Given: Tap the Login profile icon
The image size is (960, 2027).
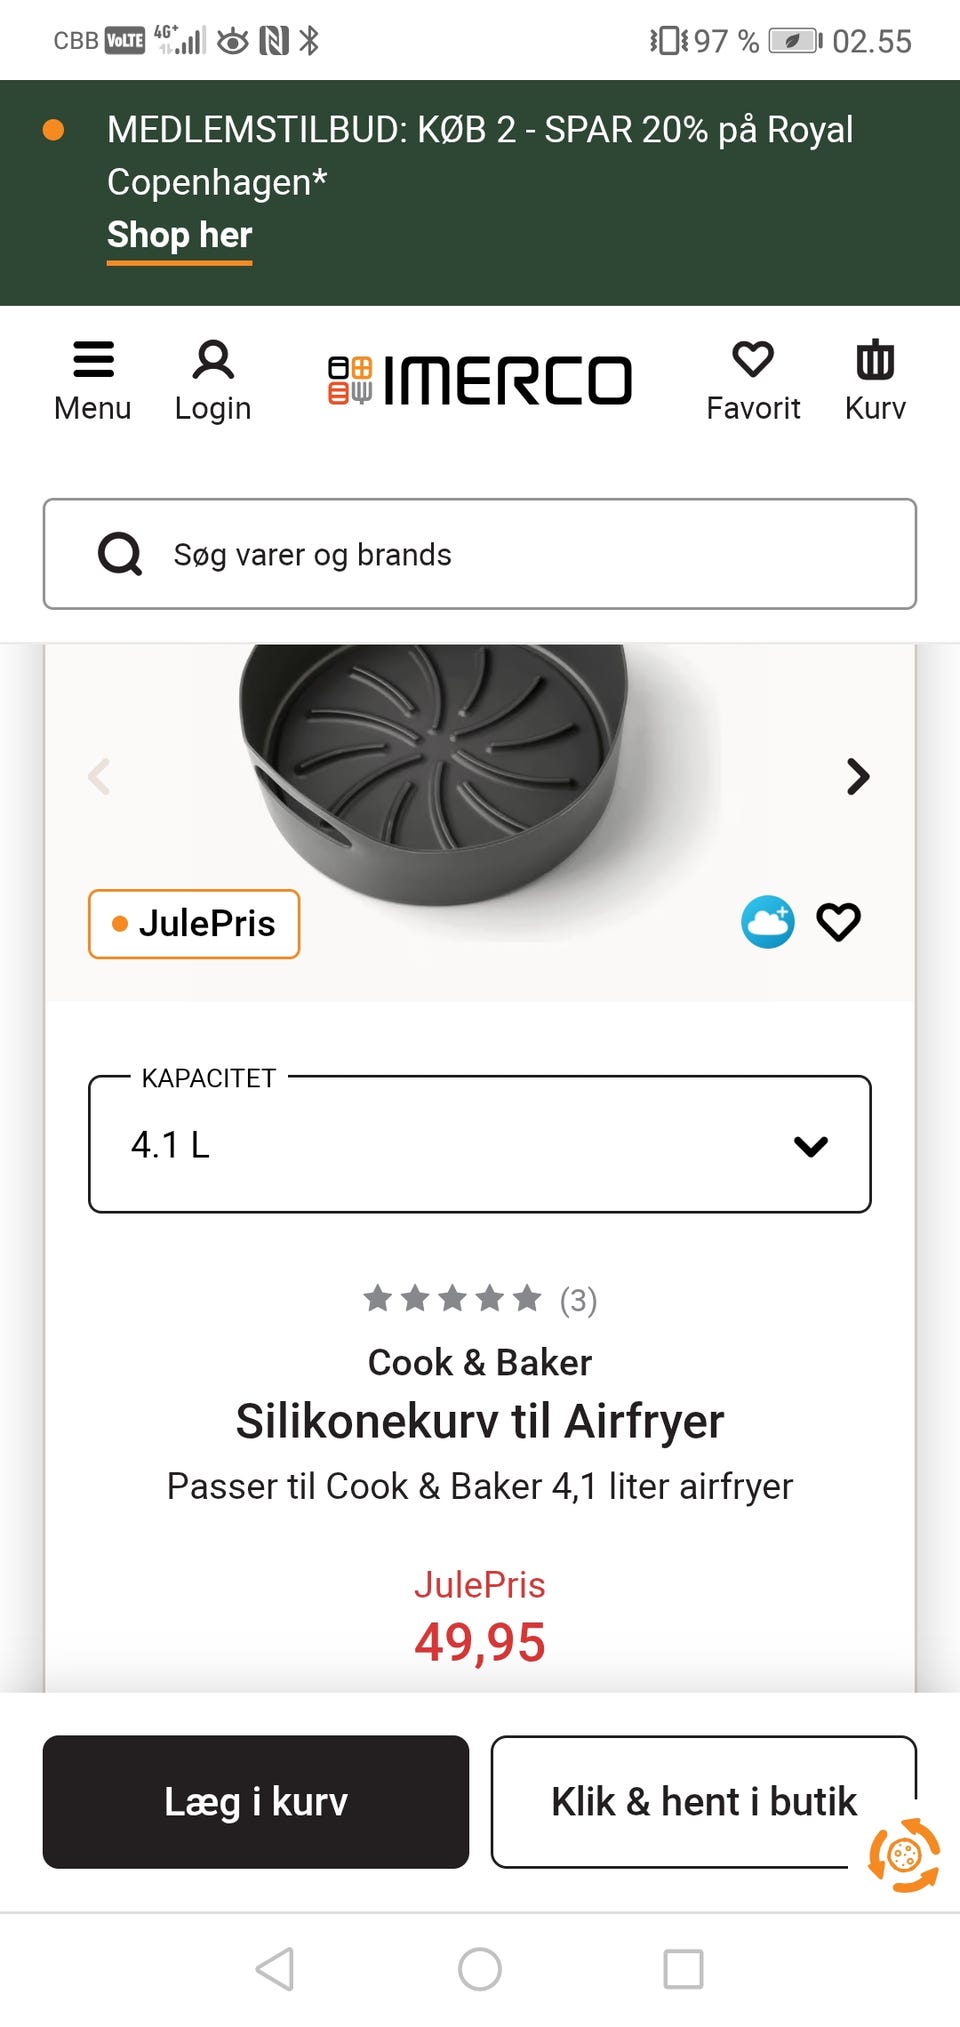Looking at the screenshot, I should coord(212,381).
